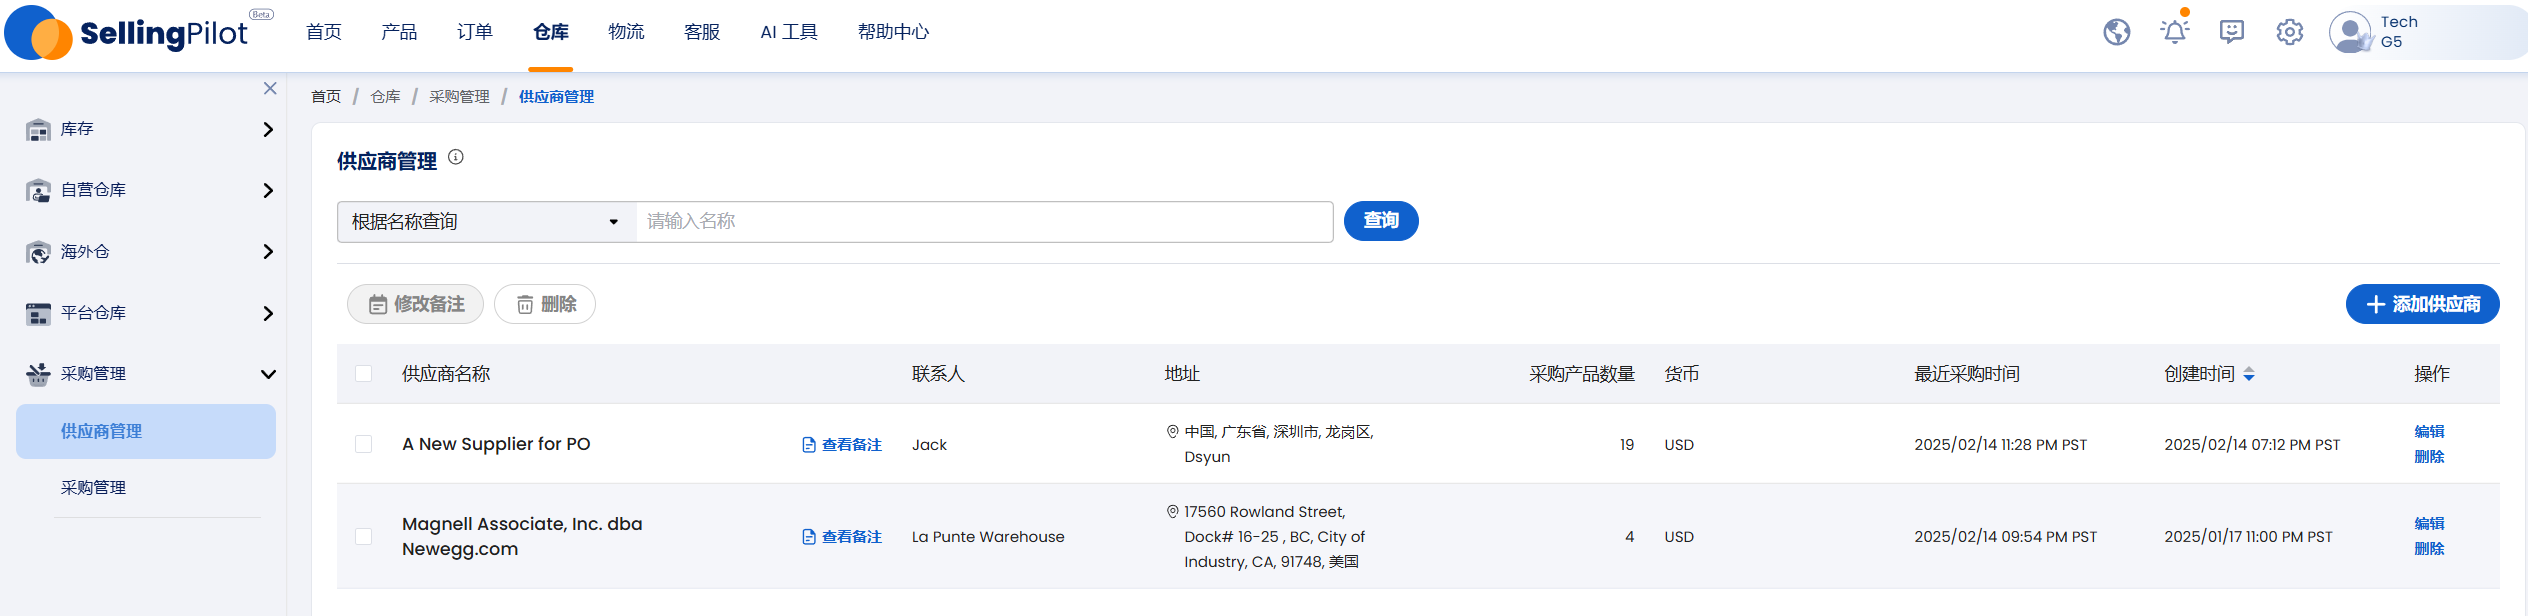Open the notifications bell icon
This screenshot has width=2528, height=616.
click(x=2174, y=32)
